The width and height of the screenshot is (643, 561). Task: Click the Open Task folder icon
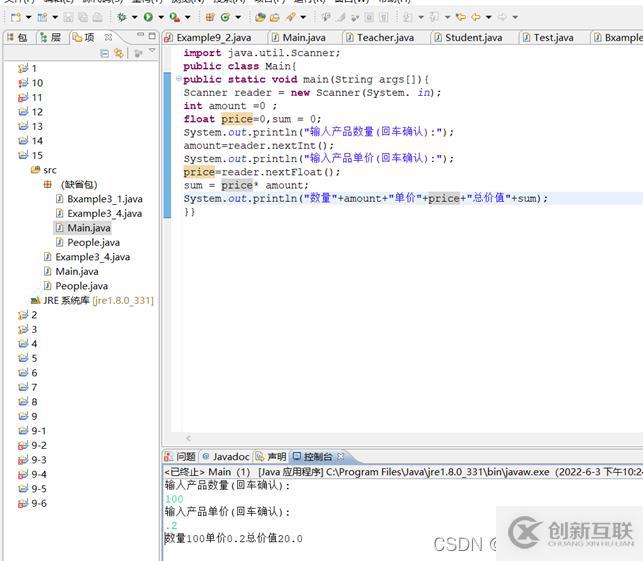click(x=275, y=17)
